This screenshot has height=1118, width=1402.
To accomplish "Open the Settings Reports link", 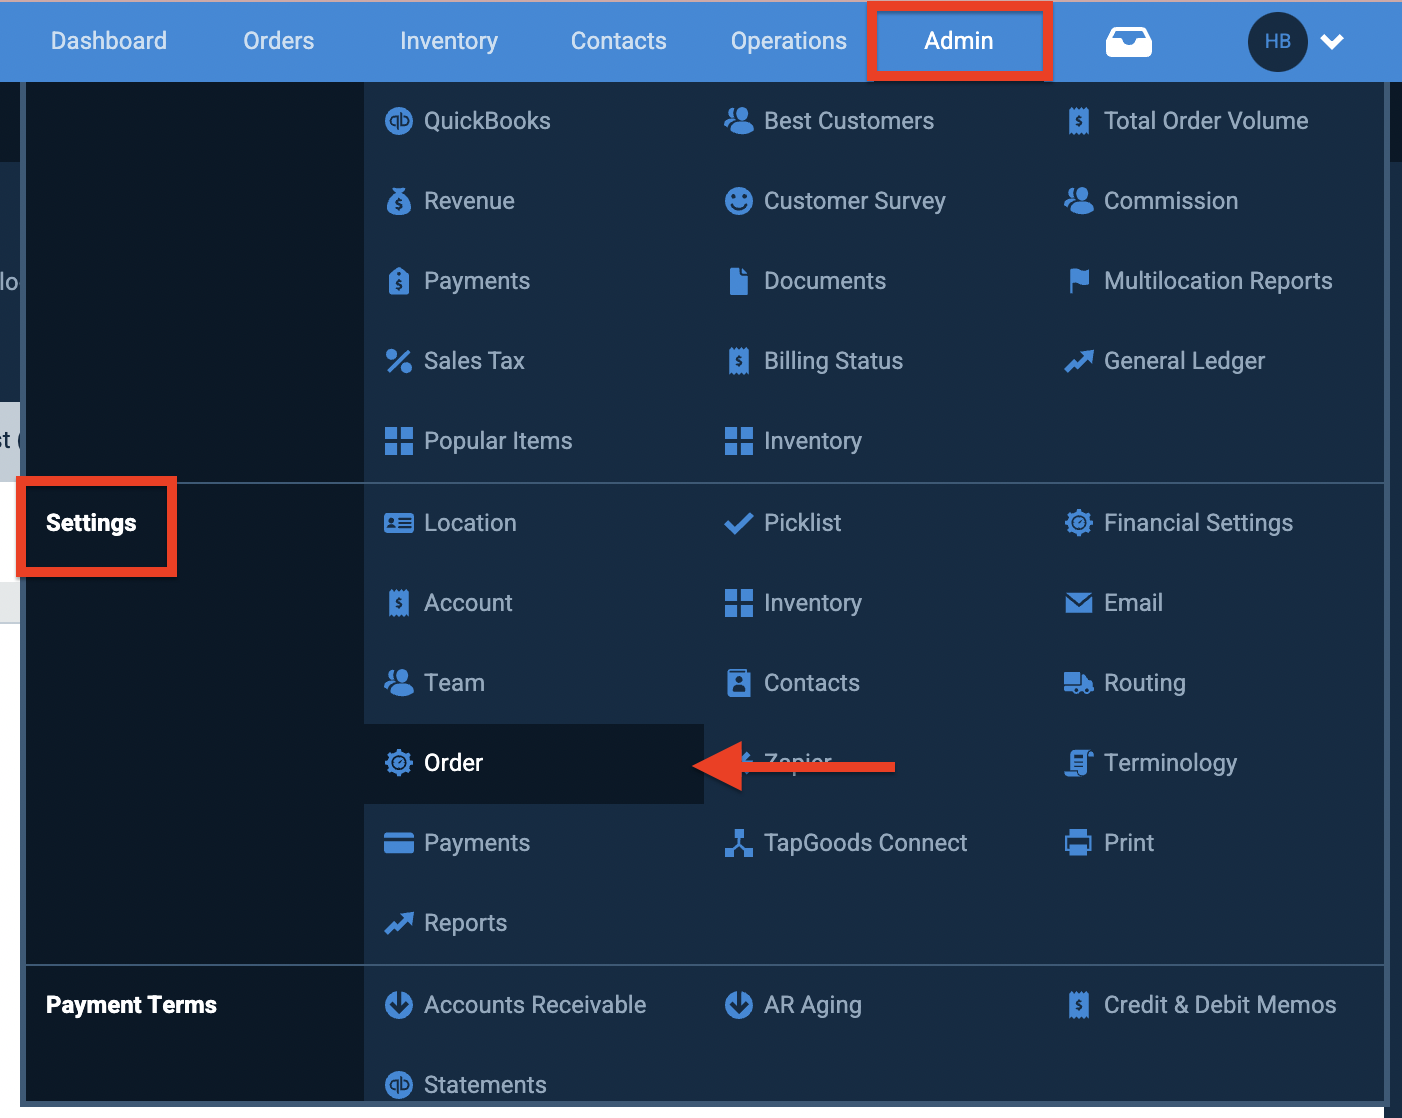I will click(465, 923).
